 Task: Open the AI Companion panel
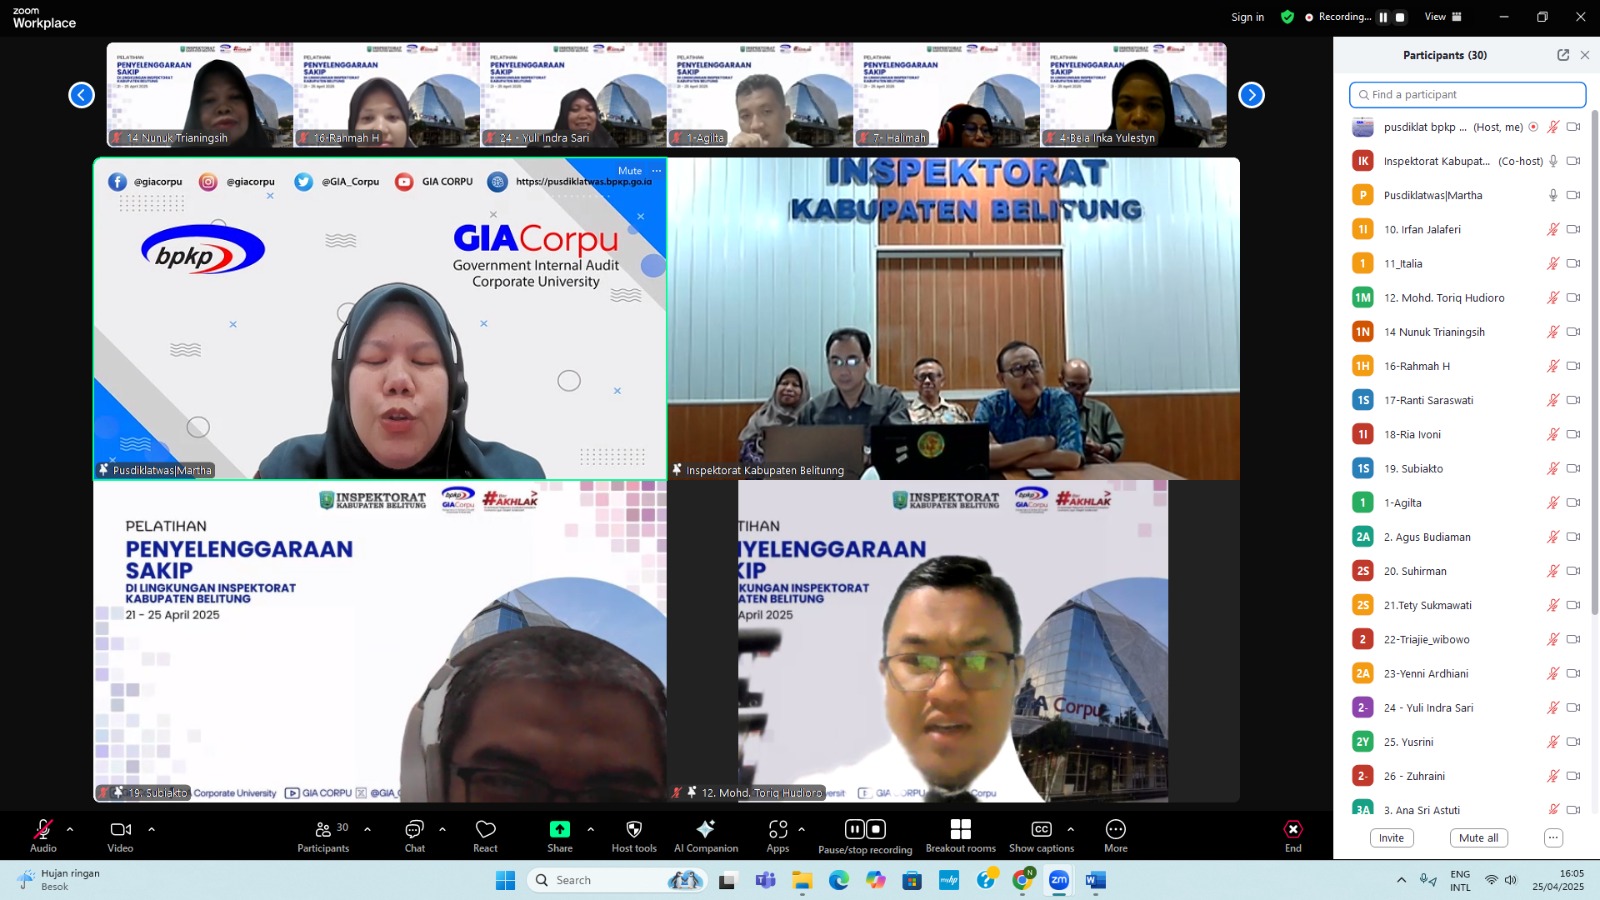point(705,836)
